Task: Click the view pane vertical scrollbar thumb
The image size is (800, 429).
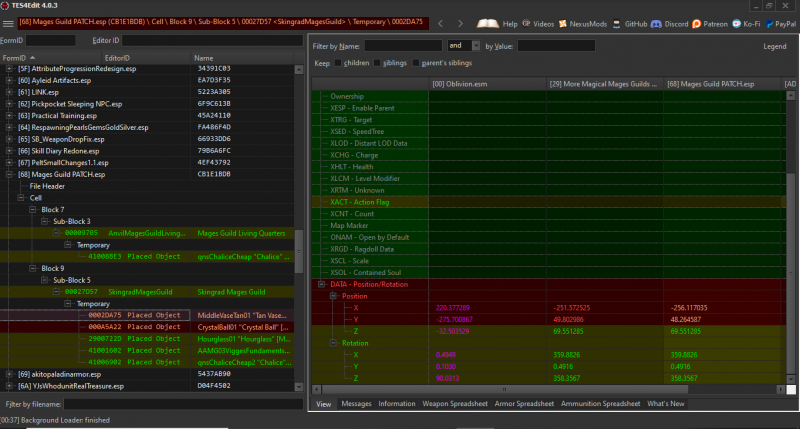Action: pyautogui.click(x=790, y=273)
